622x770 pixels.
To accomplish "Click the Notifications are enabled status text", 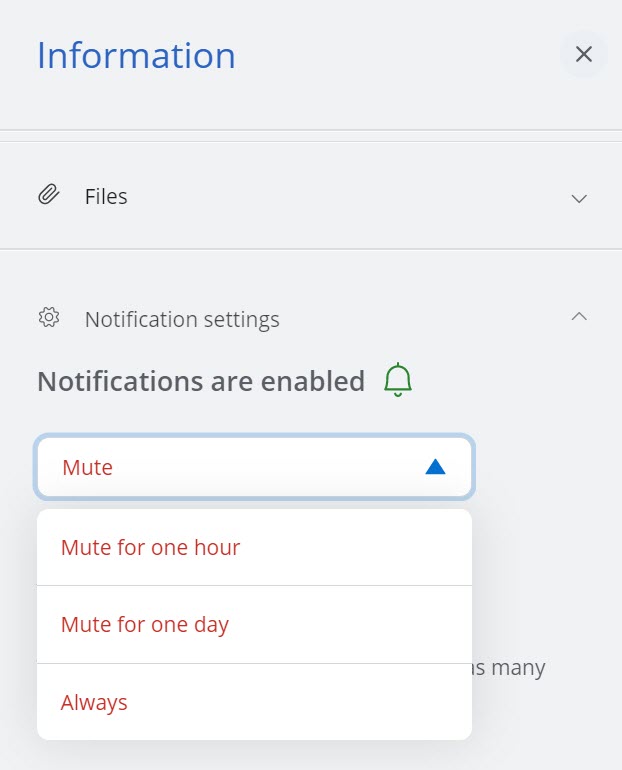I will coord(201,381).
